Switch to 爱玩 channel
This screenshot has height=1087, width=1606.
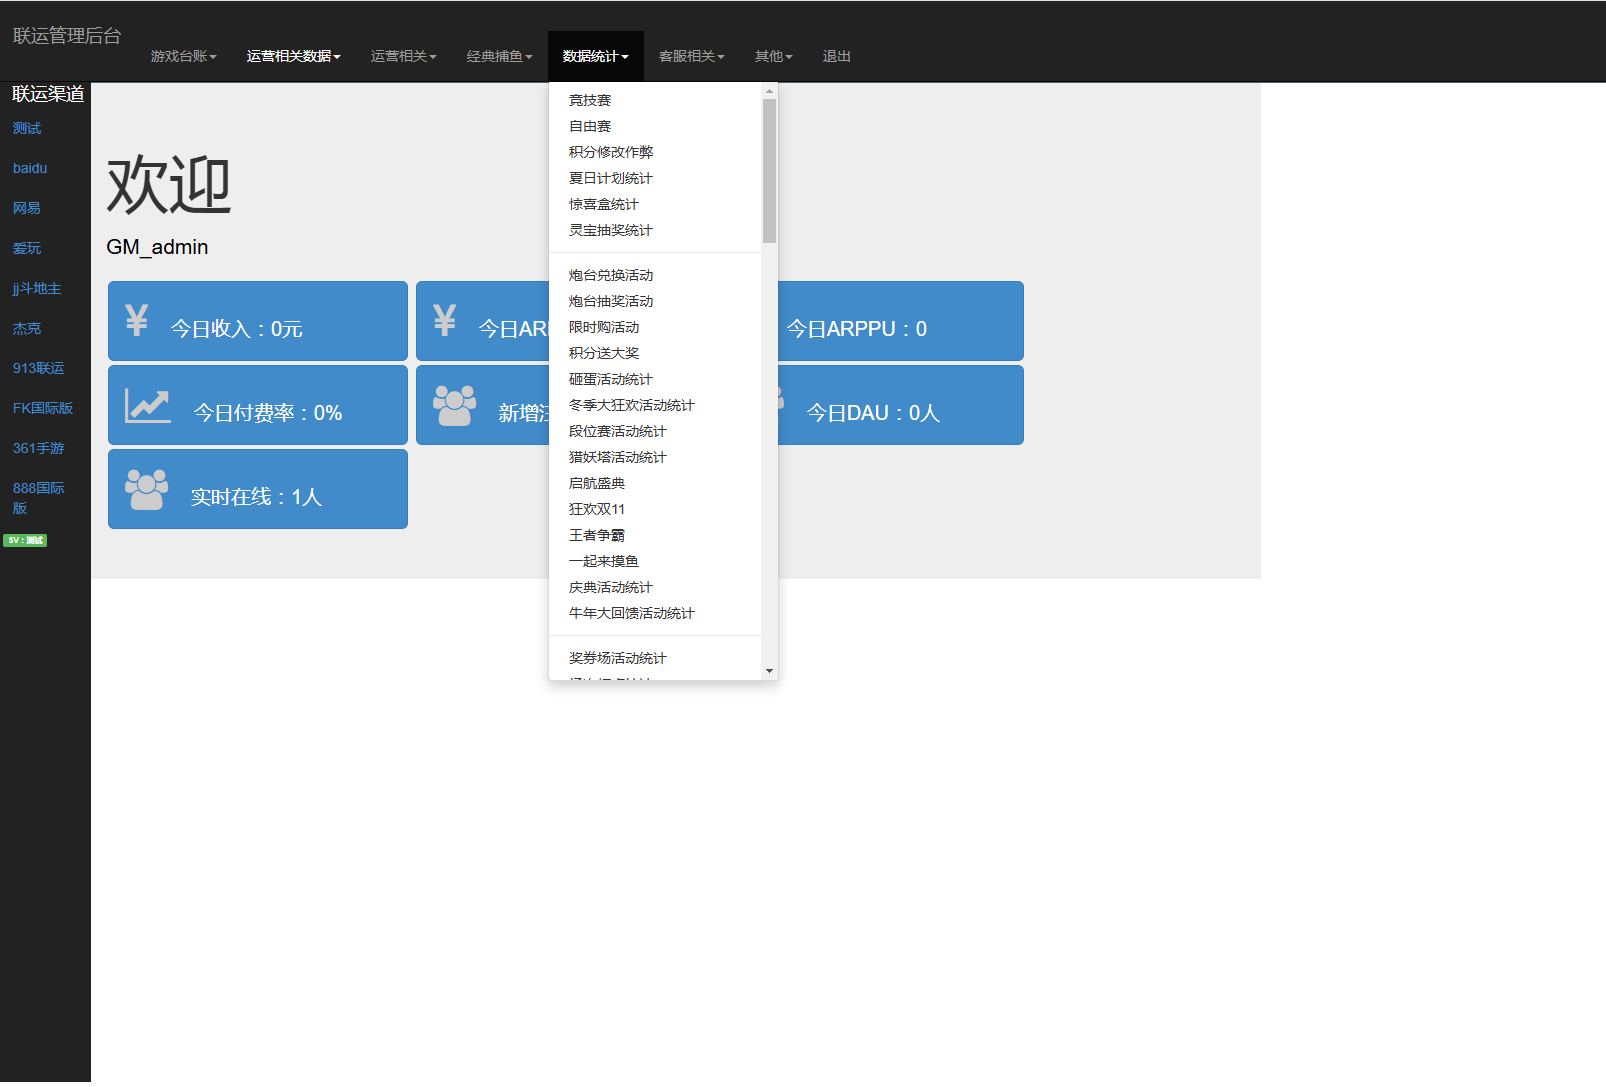tap(27, 248)
